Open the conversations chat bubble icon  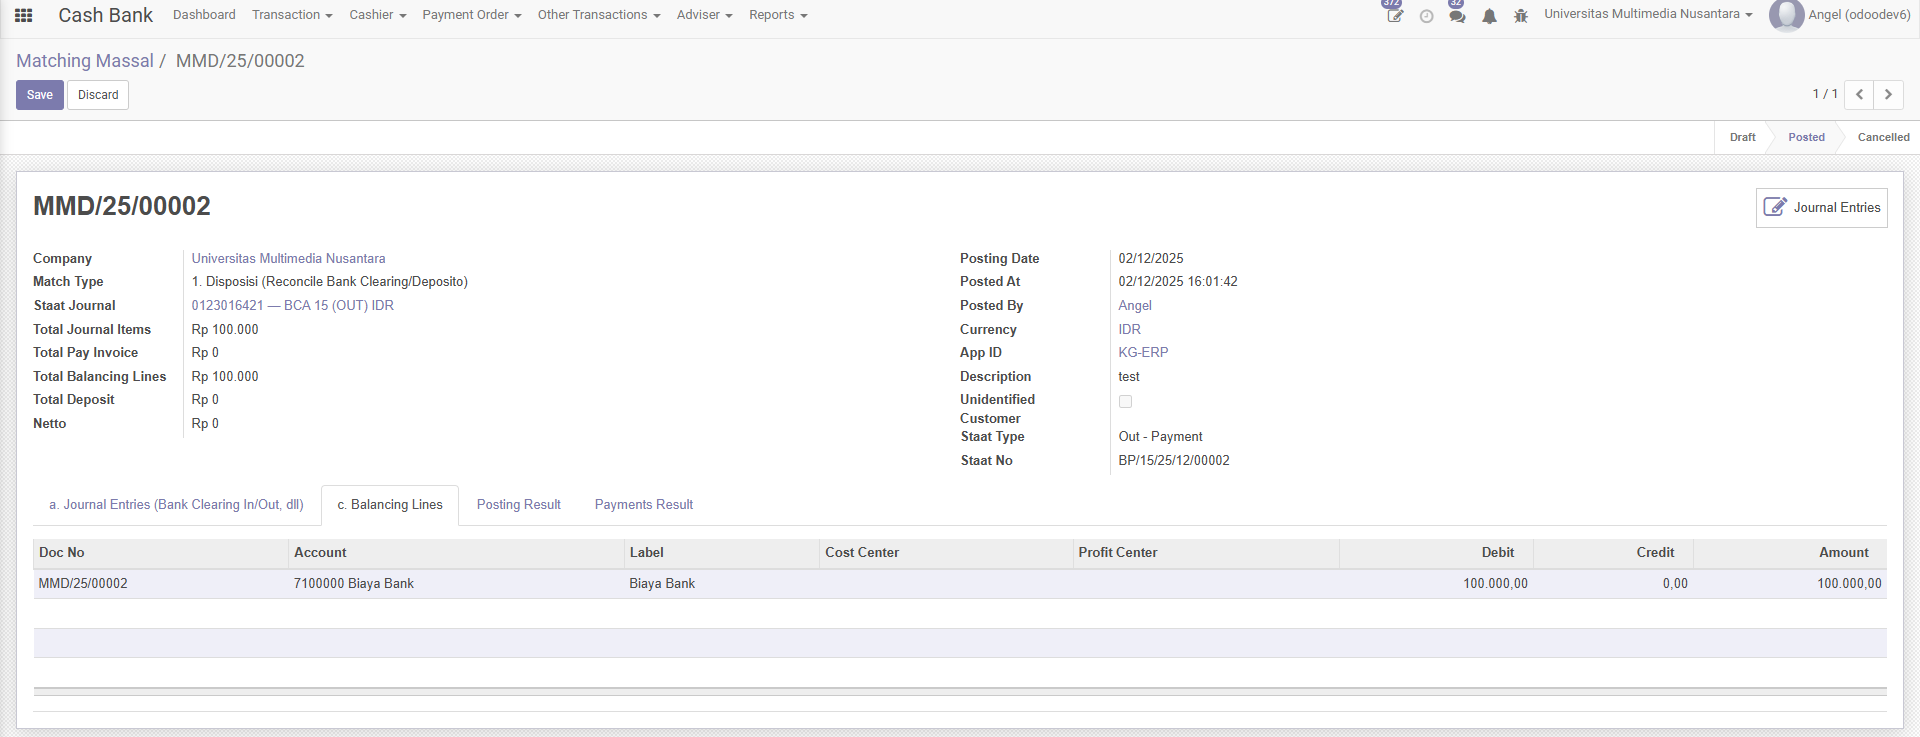tap(1457, 16)
